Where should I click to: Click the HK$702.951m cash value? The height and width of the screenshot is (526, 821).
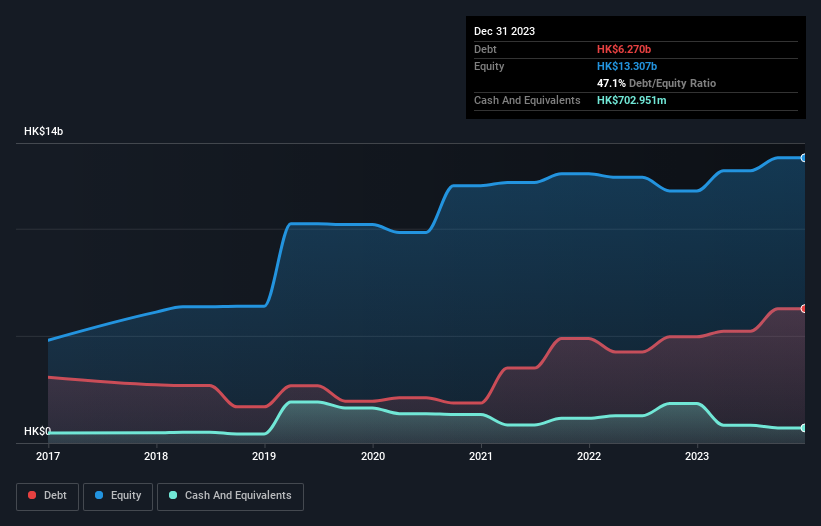631,100
